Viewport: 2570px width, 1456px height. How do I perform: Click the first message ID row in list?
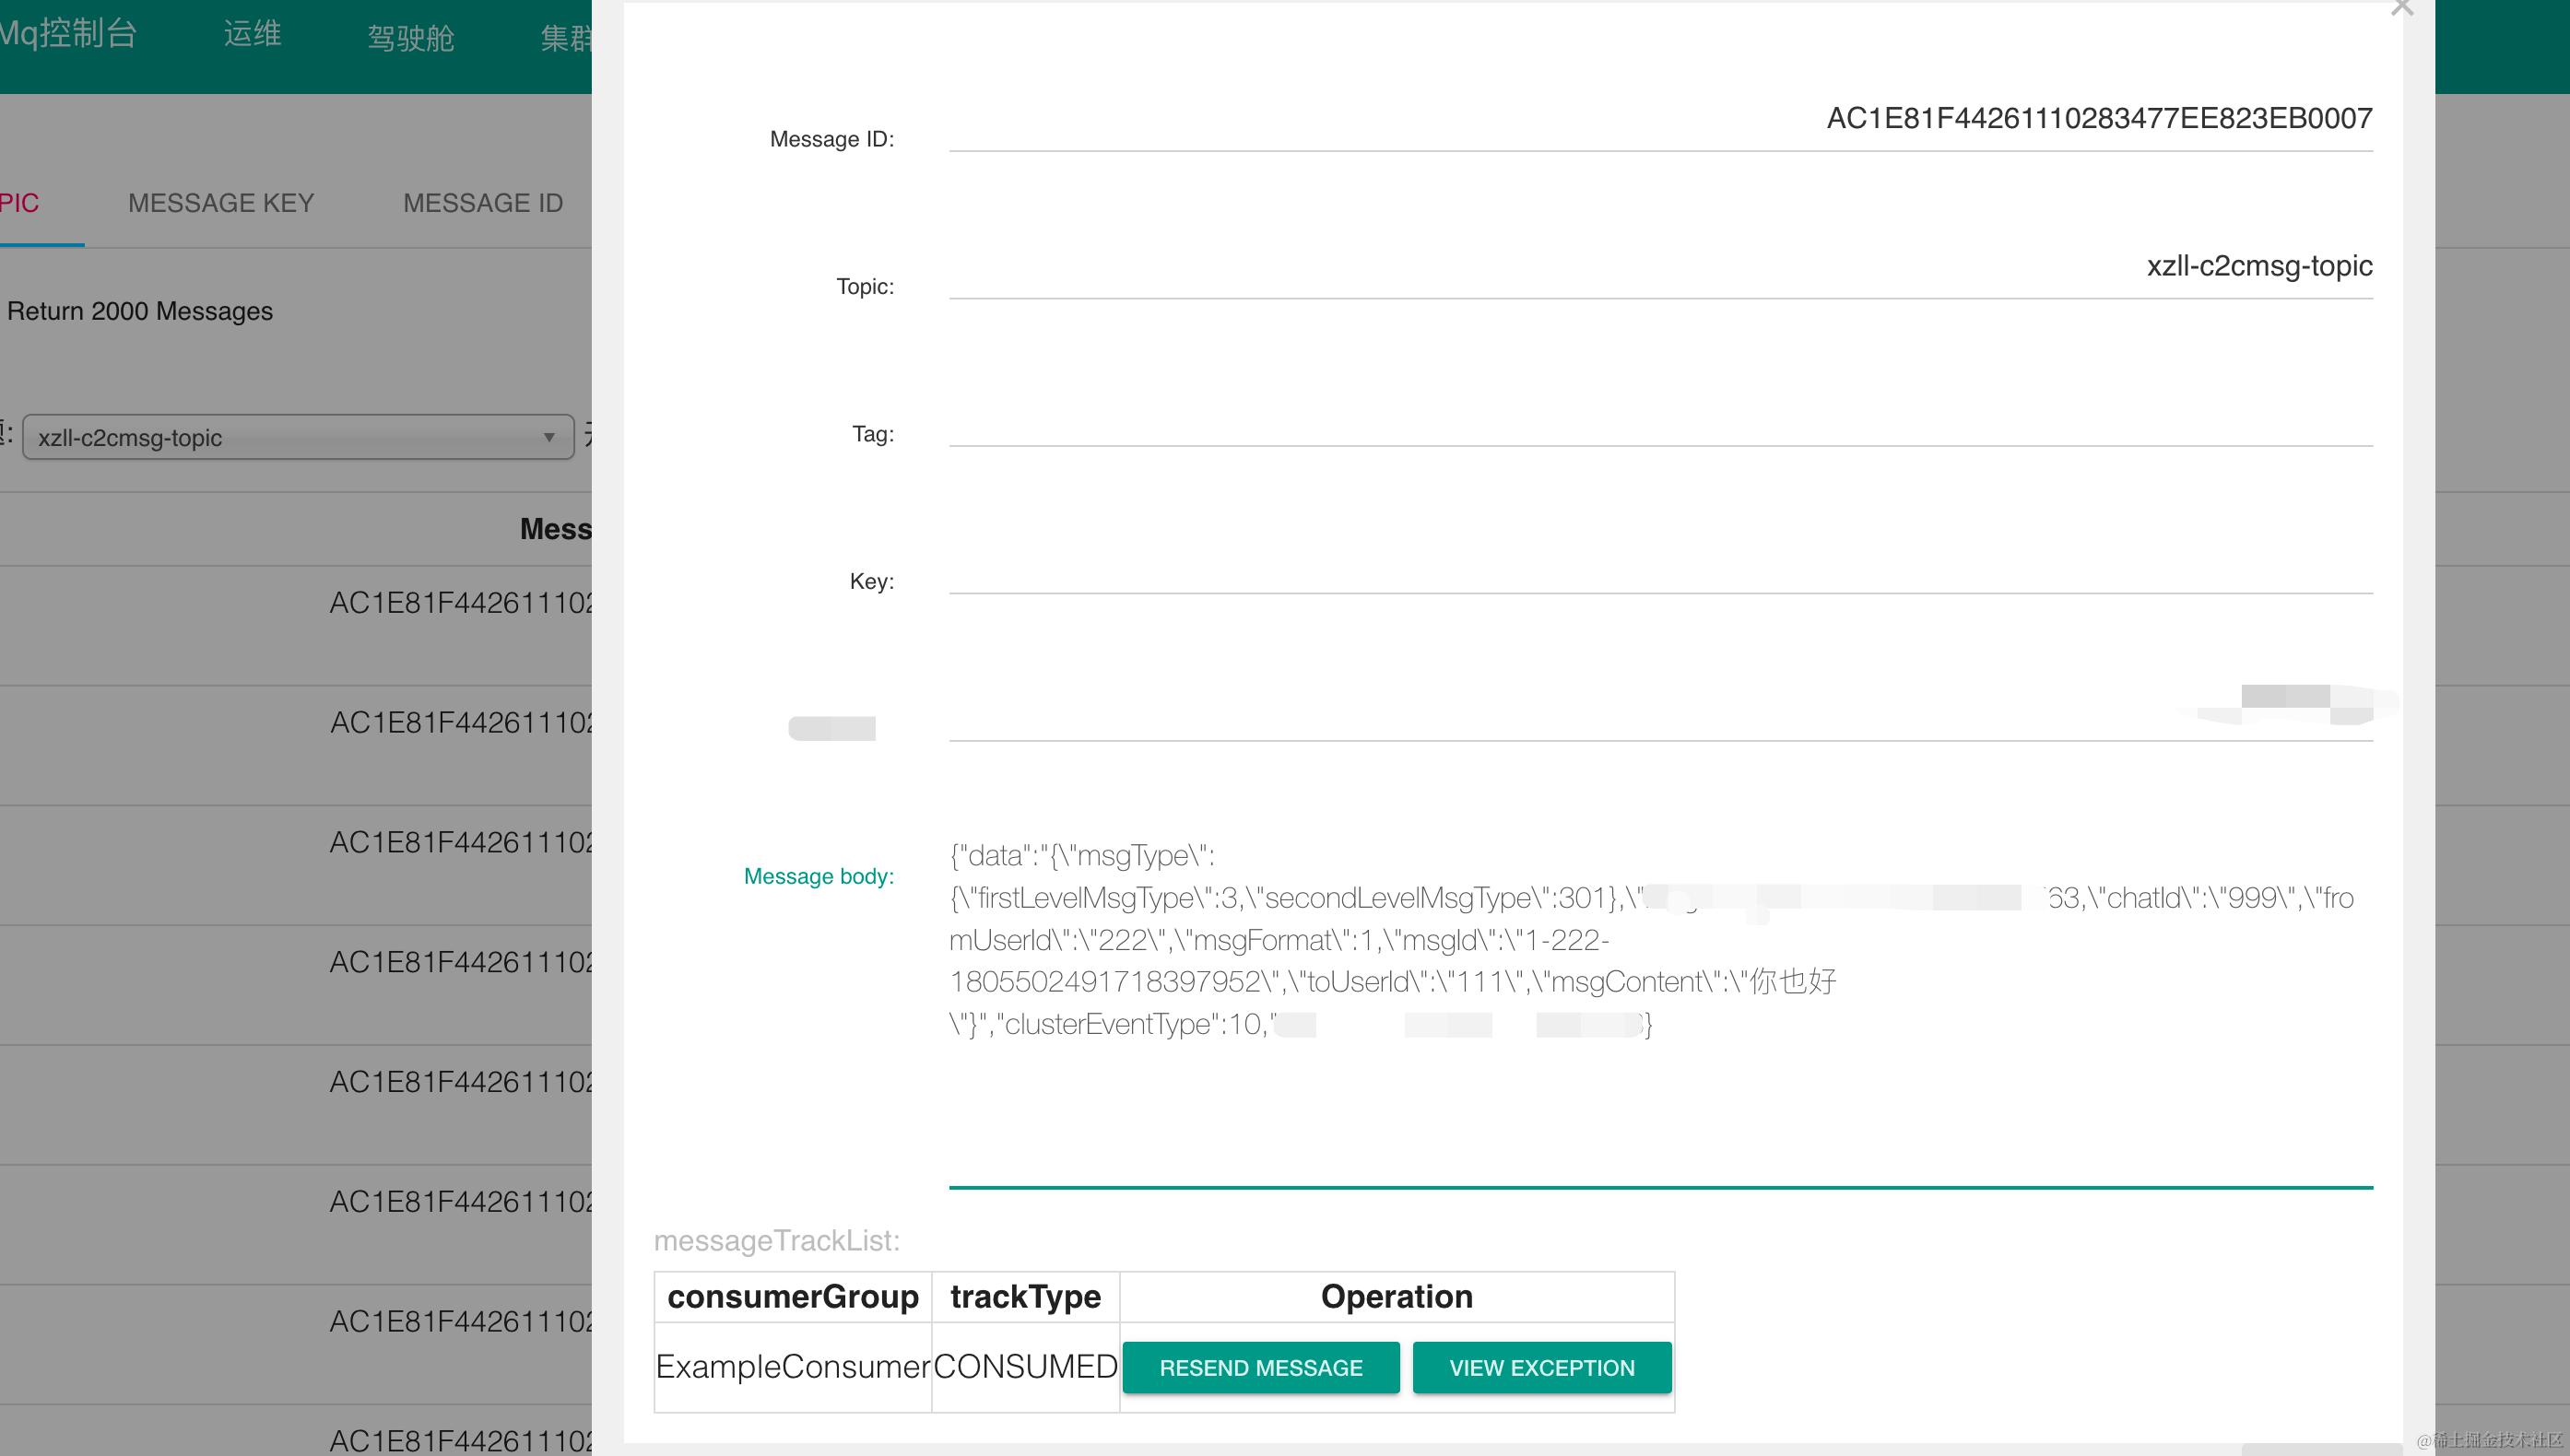[460, 603]
